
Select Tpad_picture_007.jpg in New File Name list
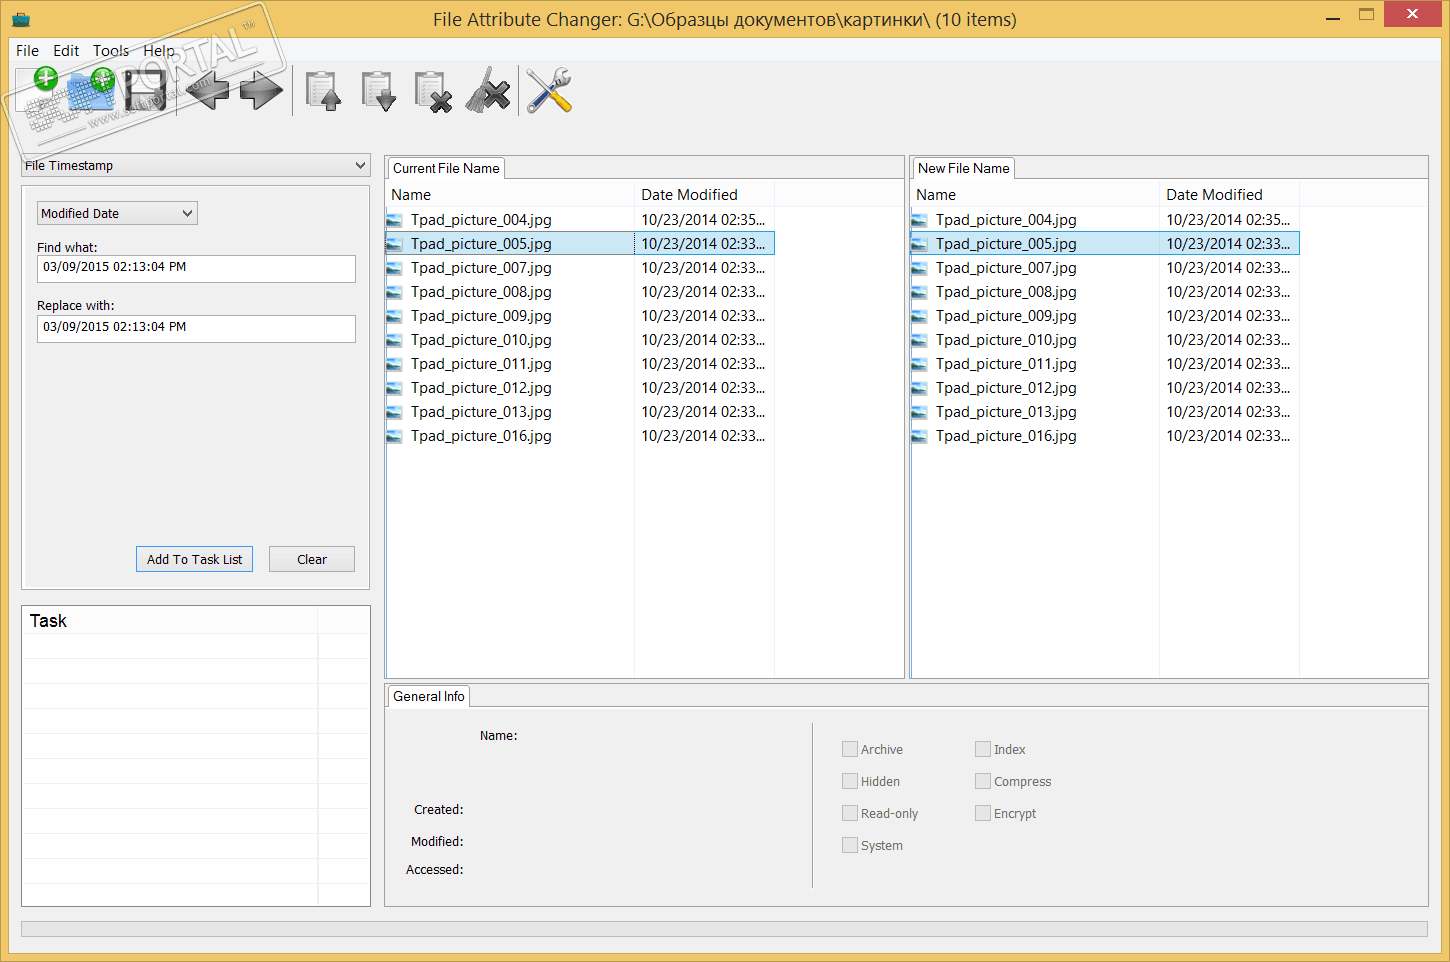click(1105, 268)
